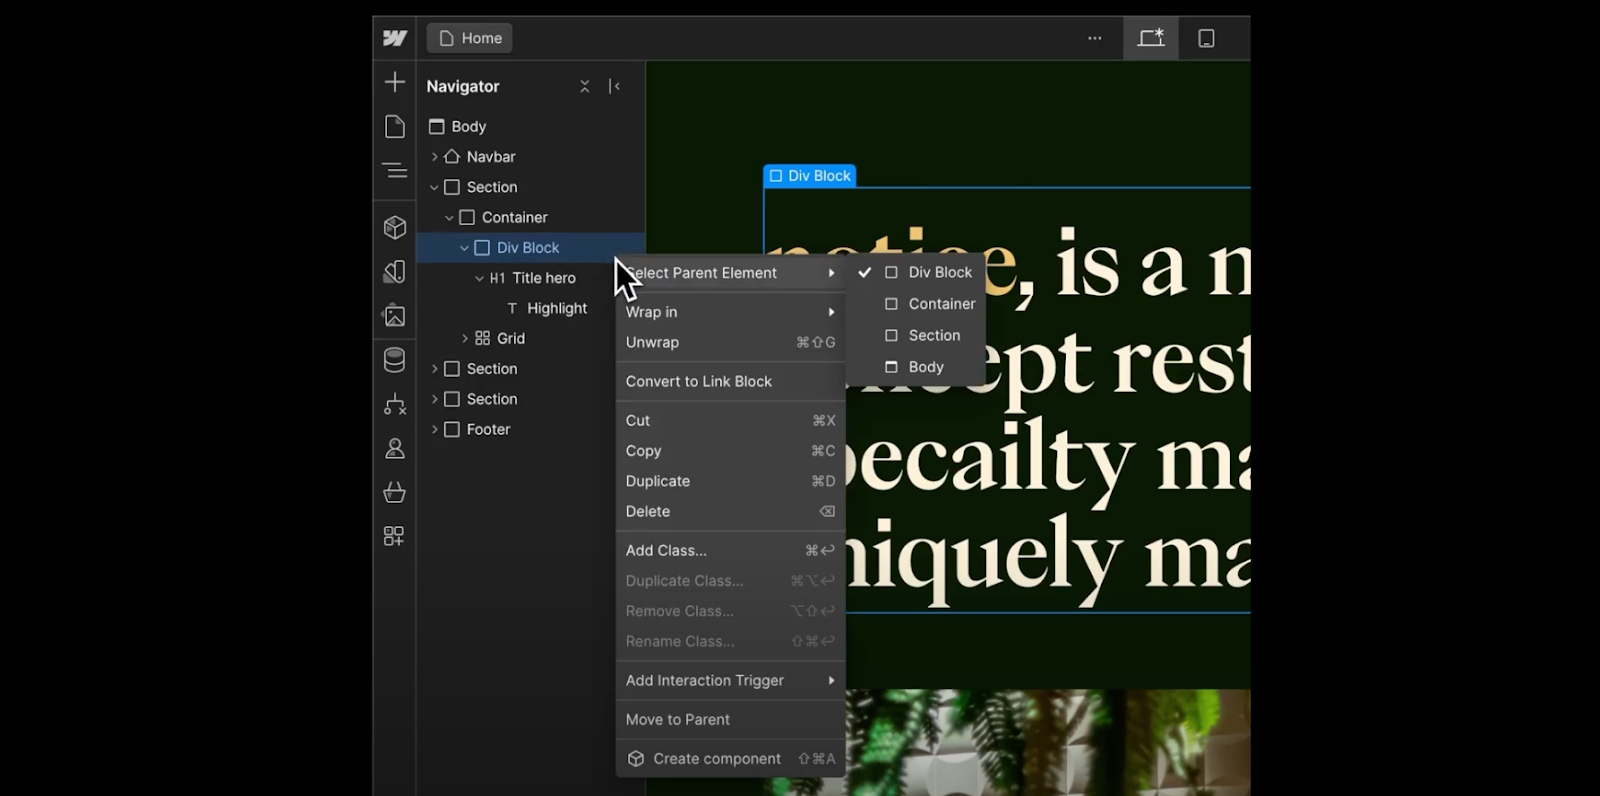Select the Highlight text element in Navigator

556,308
